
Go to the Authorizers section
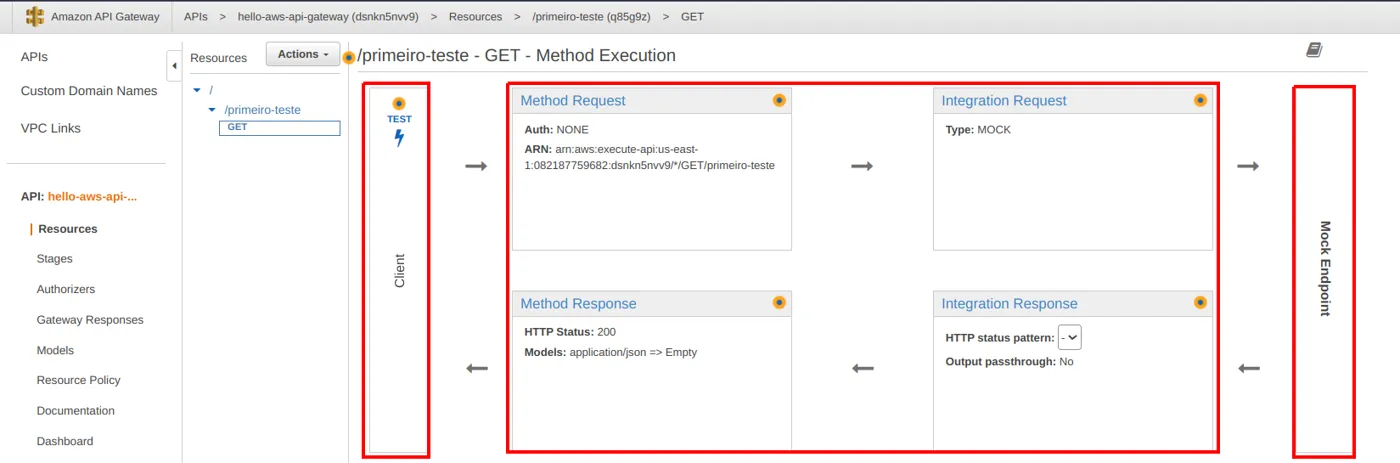coord(66,289)
